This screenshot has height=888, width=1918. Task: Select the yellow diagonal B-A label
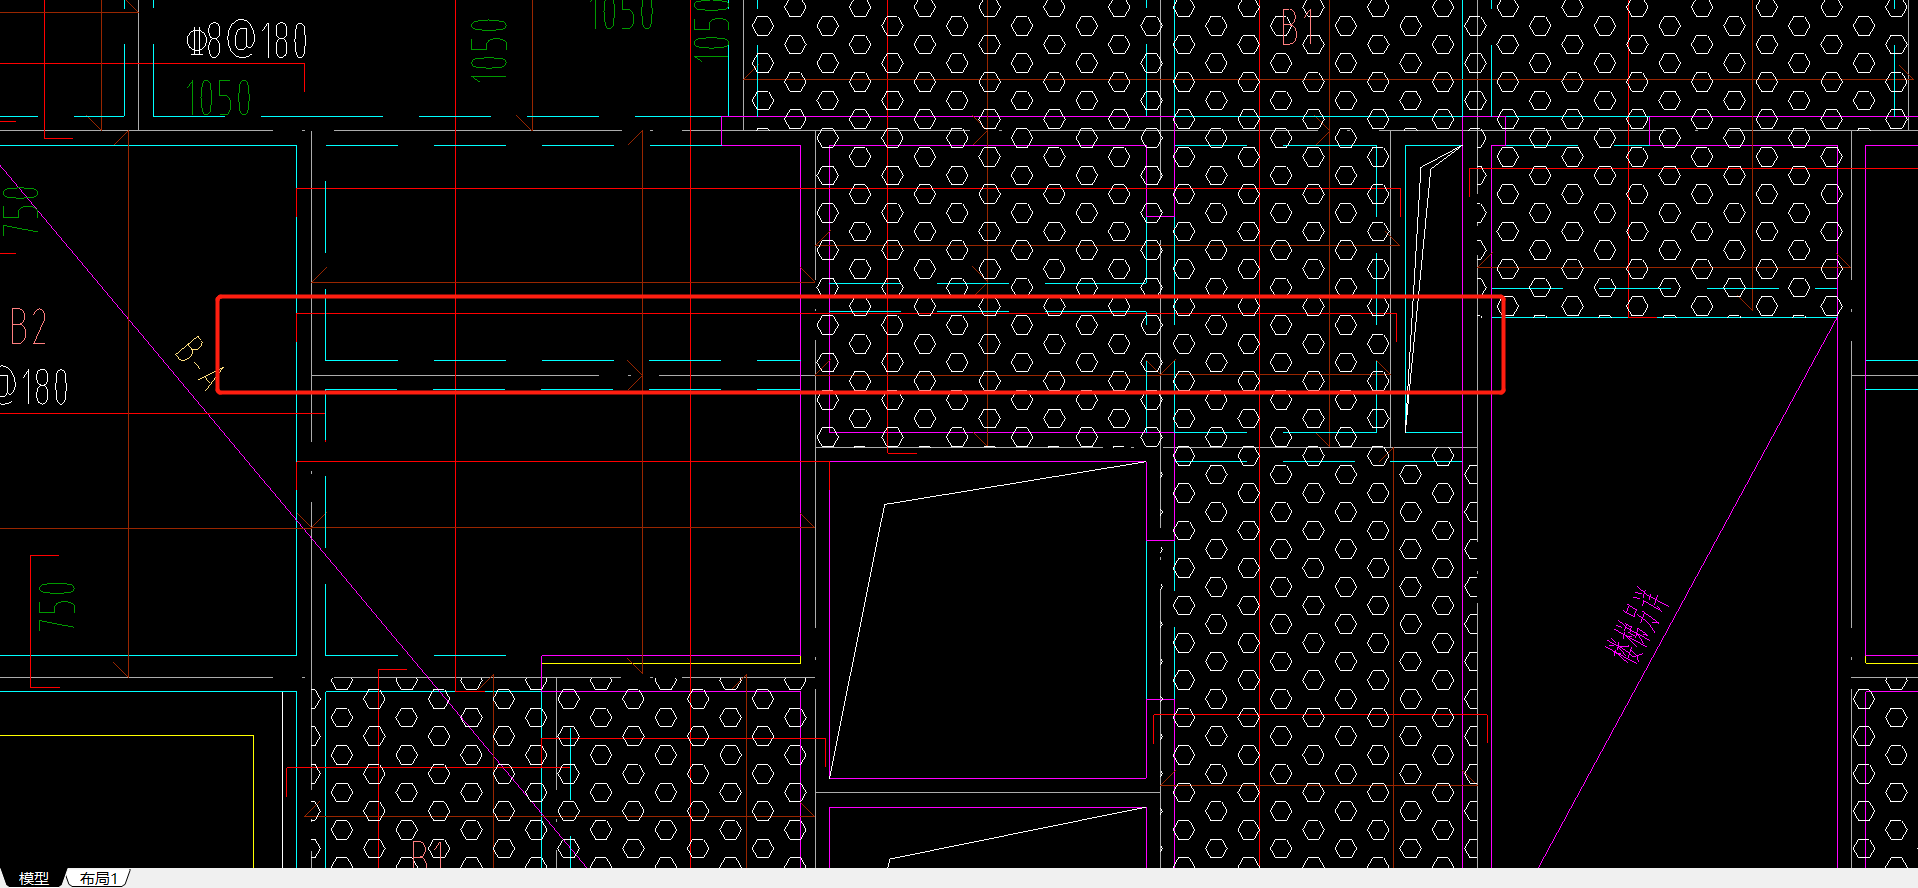(x=201, y=364)
